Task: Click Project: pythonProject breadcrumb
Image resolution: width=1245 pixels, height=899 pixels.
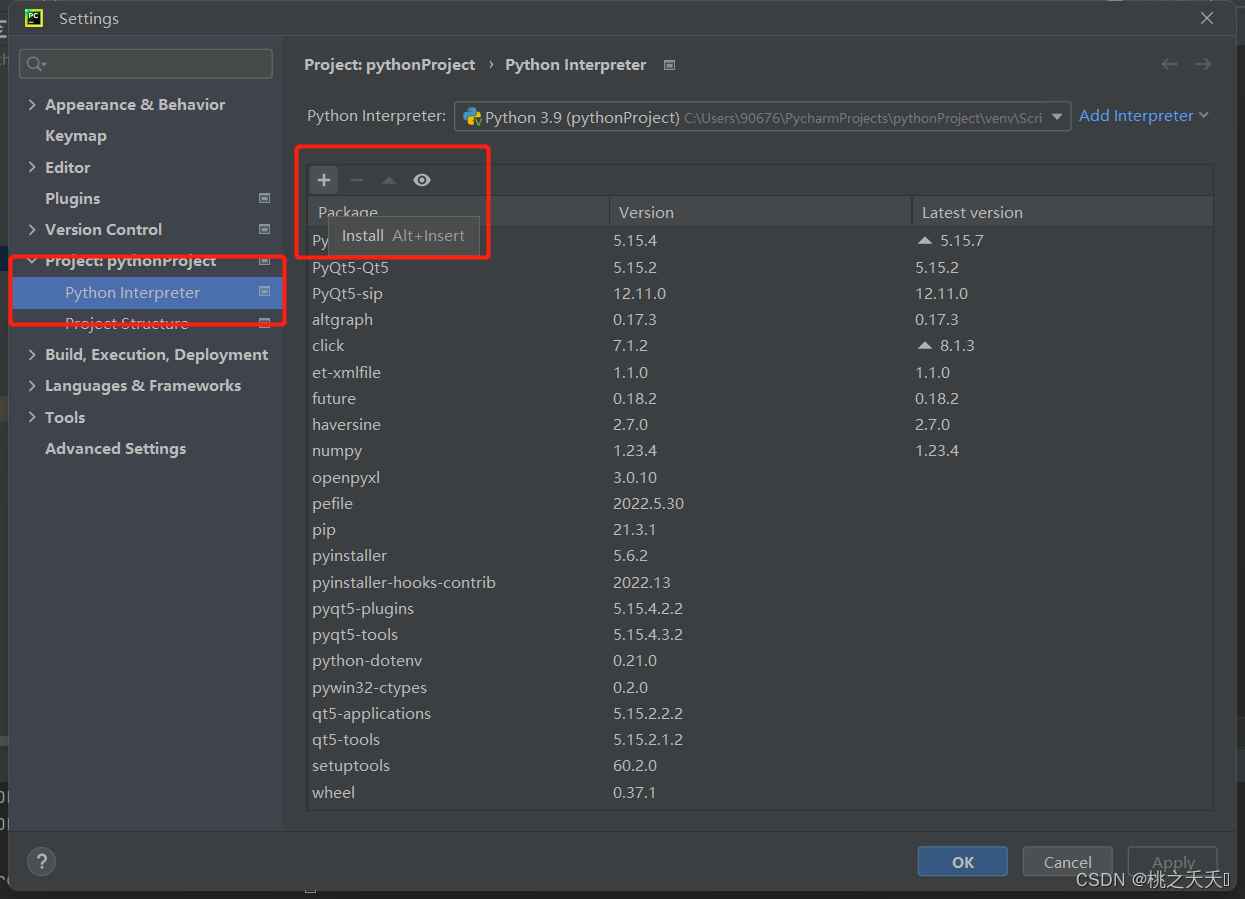Action: [x=390, y=64]
